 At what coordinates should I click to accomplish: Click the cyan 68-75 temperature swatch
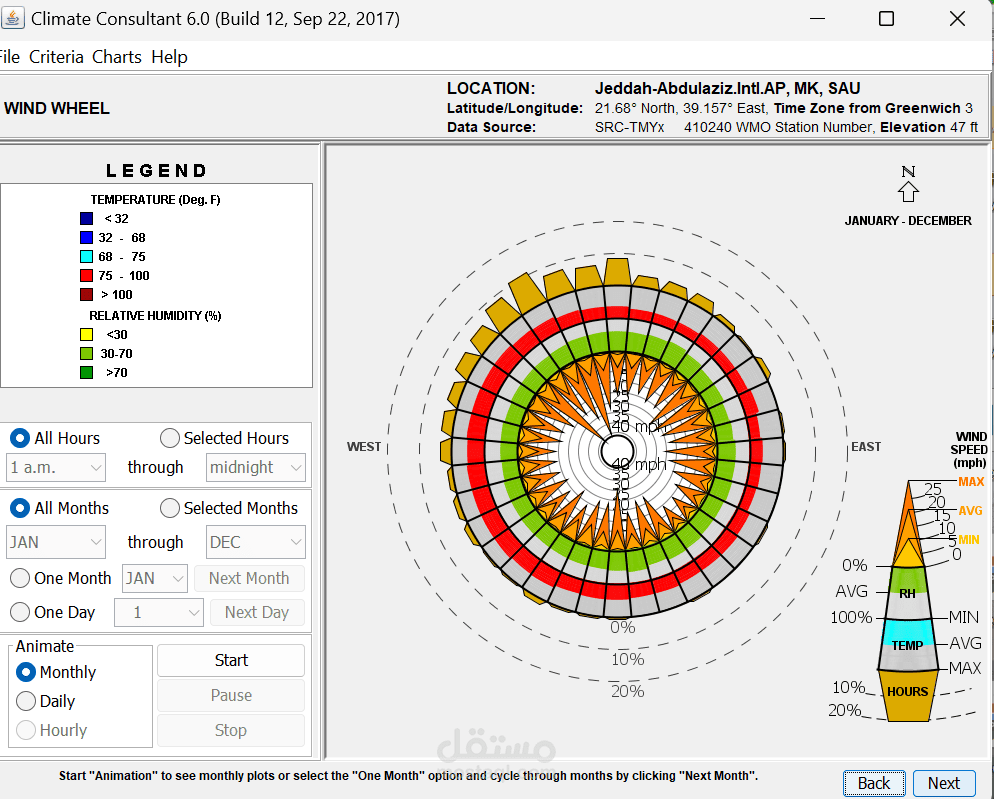[x=87, y=257]
